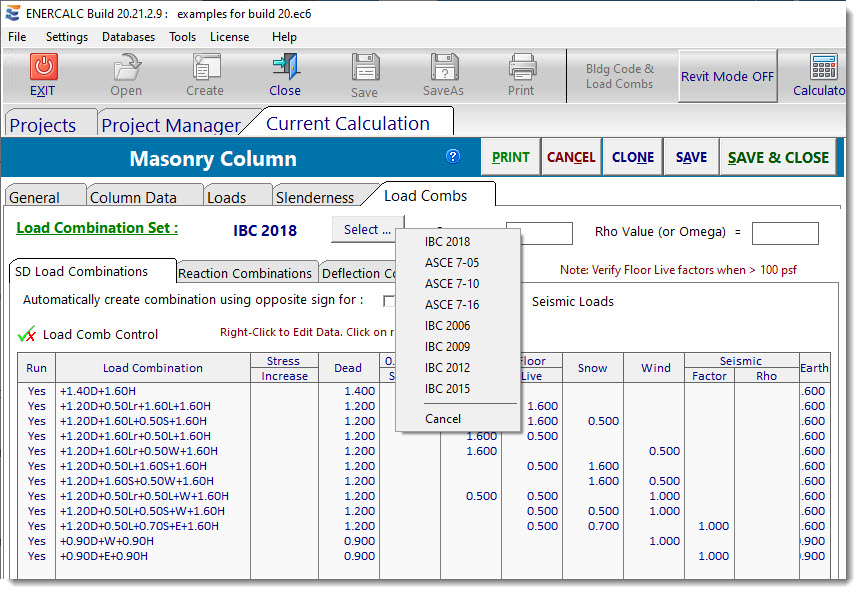Click the help question mark on Masonry Column
This screenshot has width=861, height=594.
(453, 157)
